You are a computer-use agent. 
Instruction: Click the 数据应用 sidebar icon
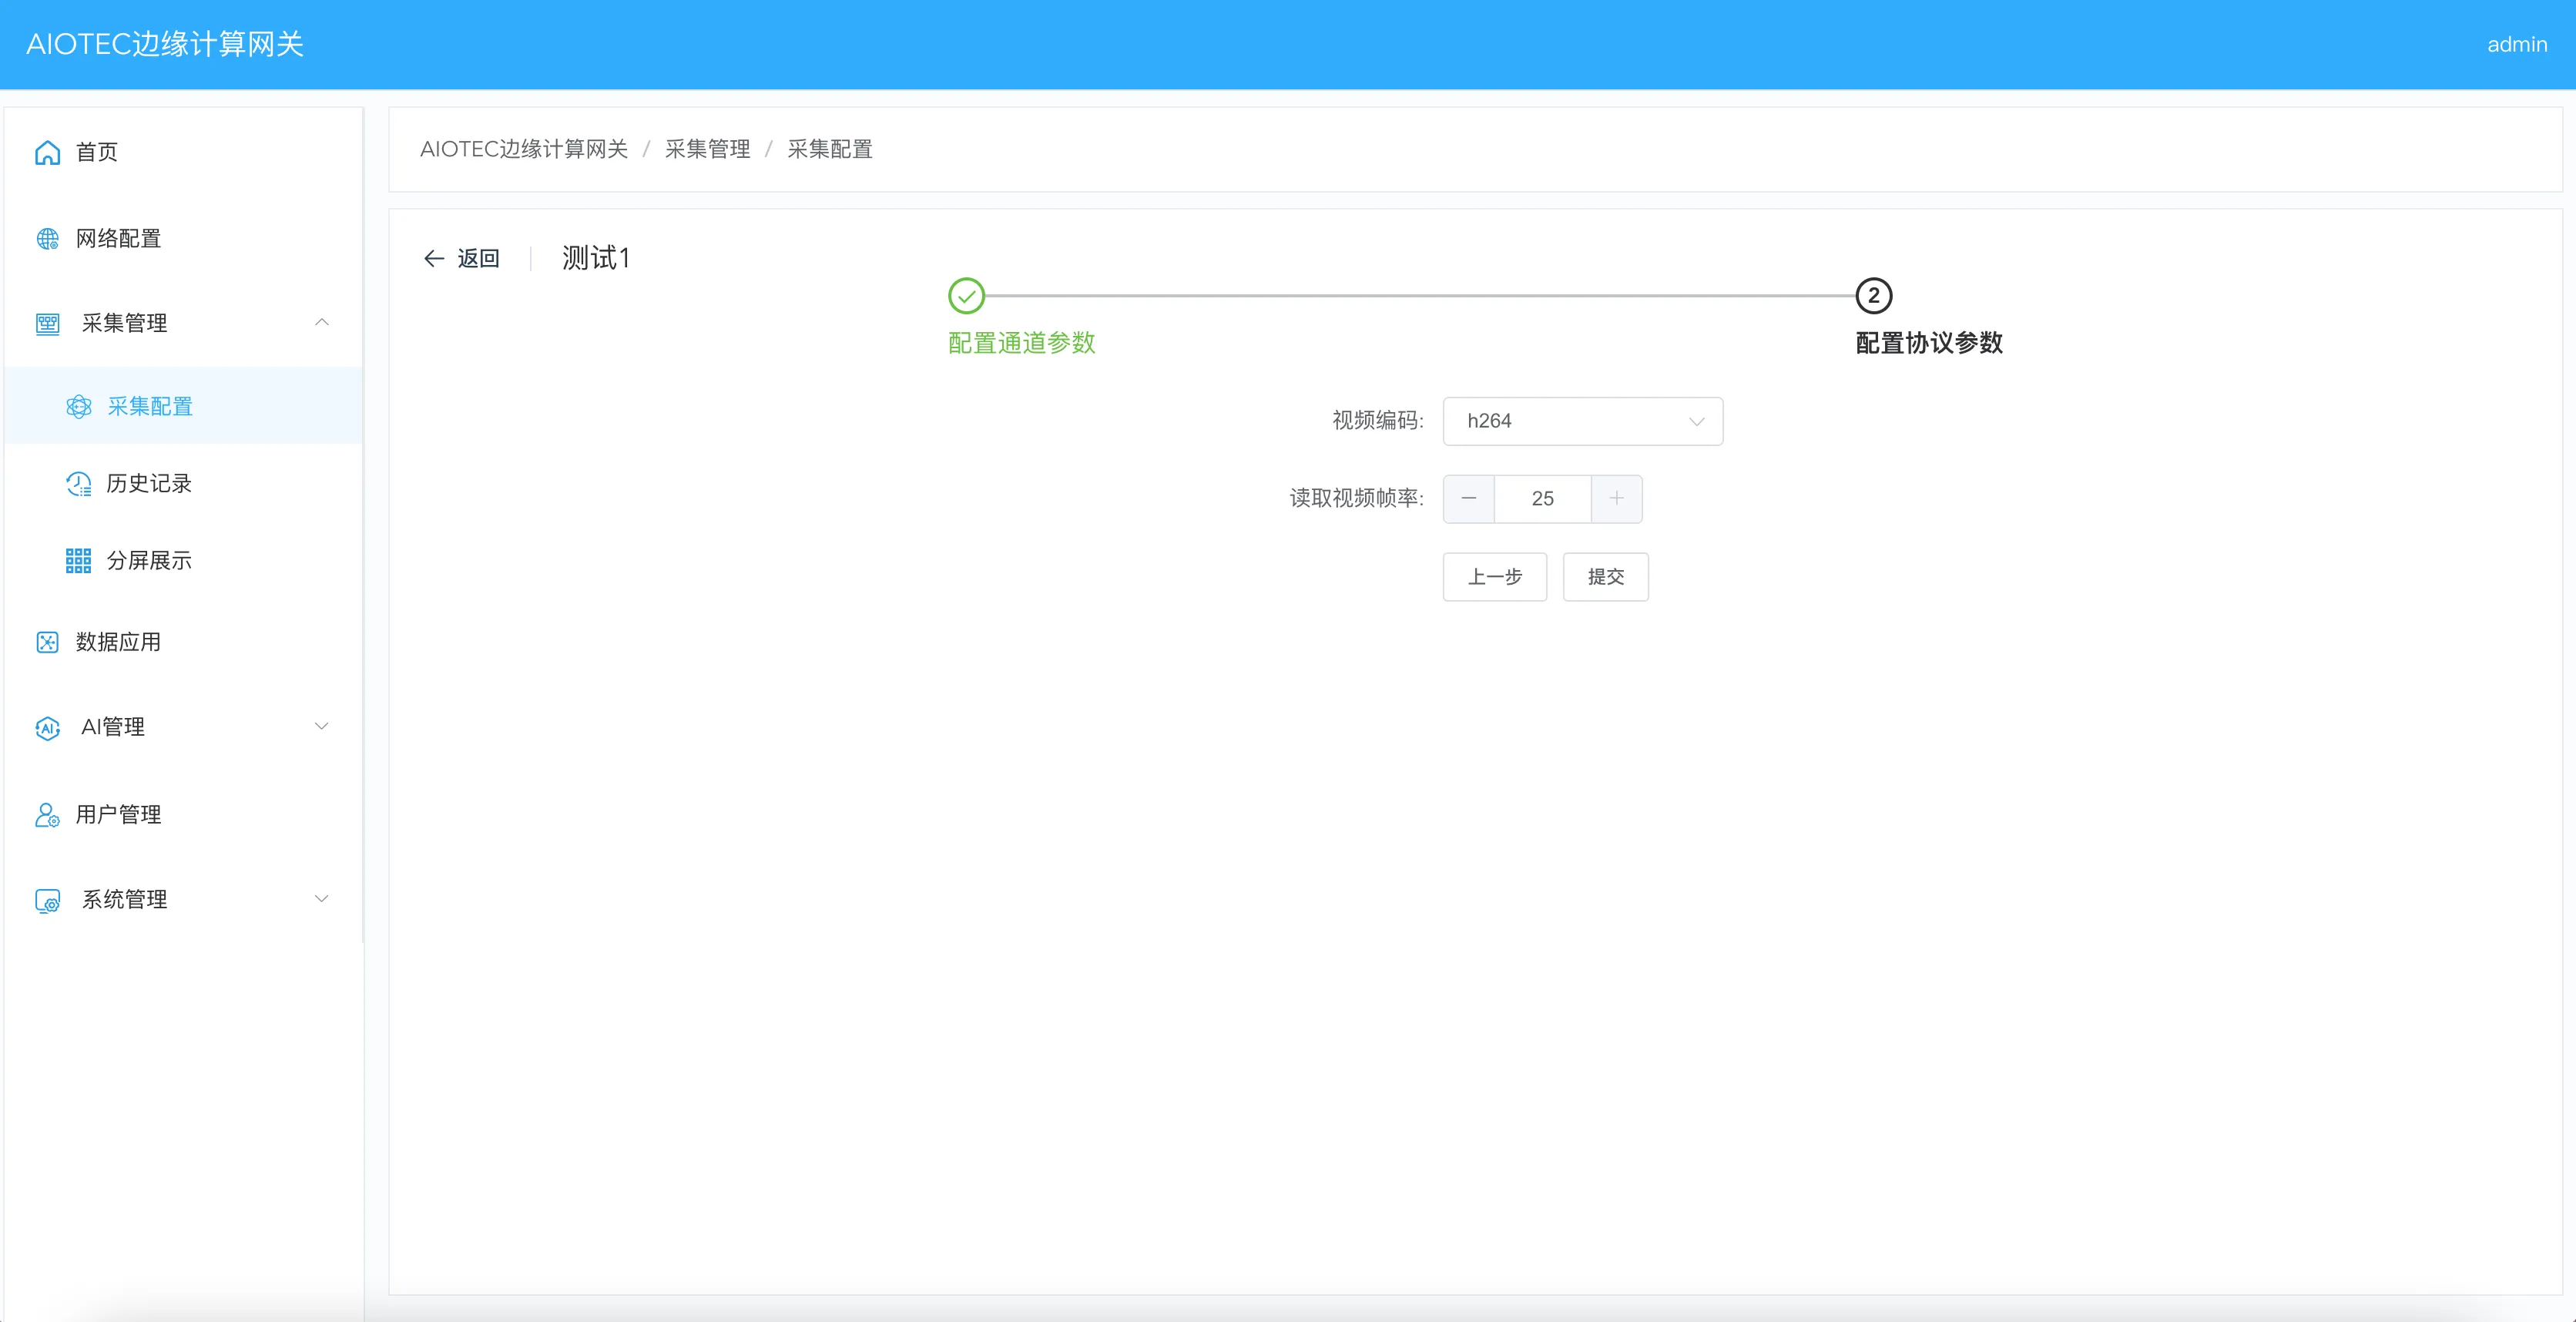pyautogui.click(x=47, y=642)
